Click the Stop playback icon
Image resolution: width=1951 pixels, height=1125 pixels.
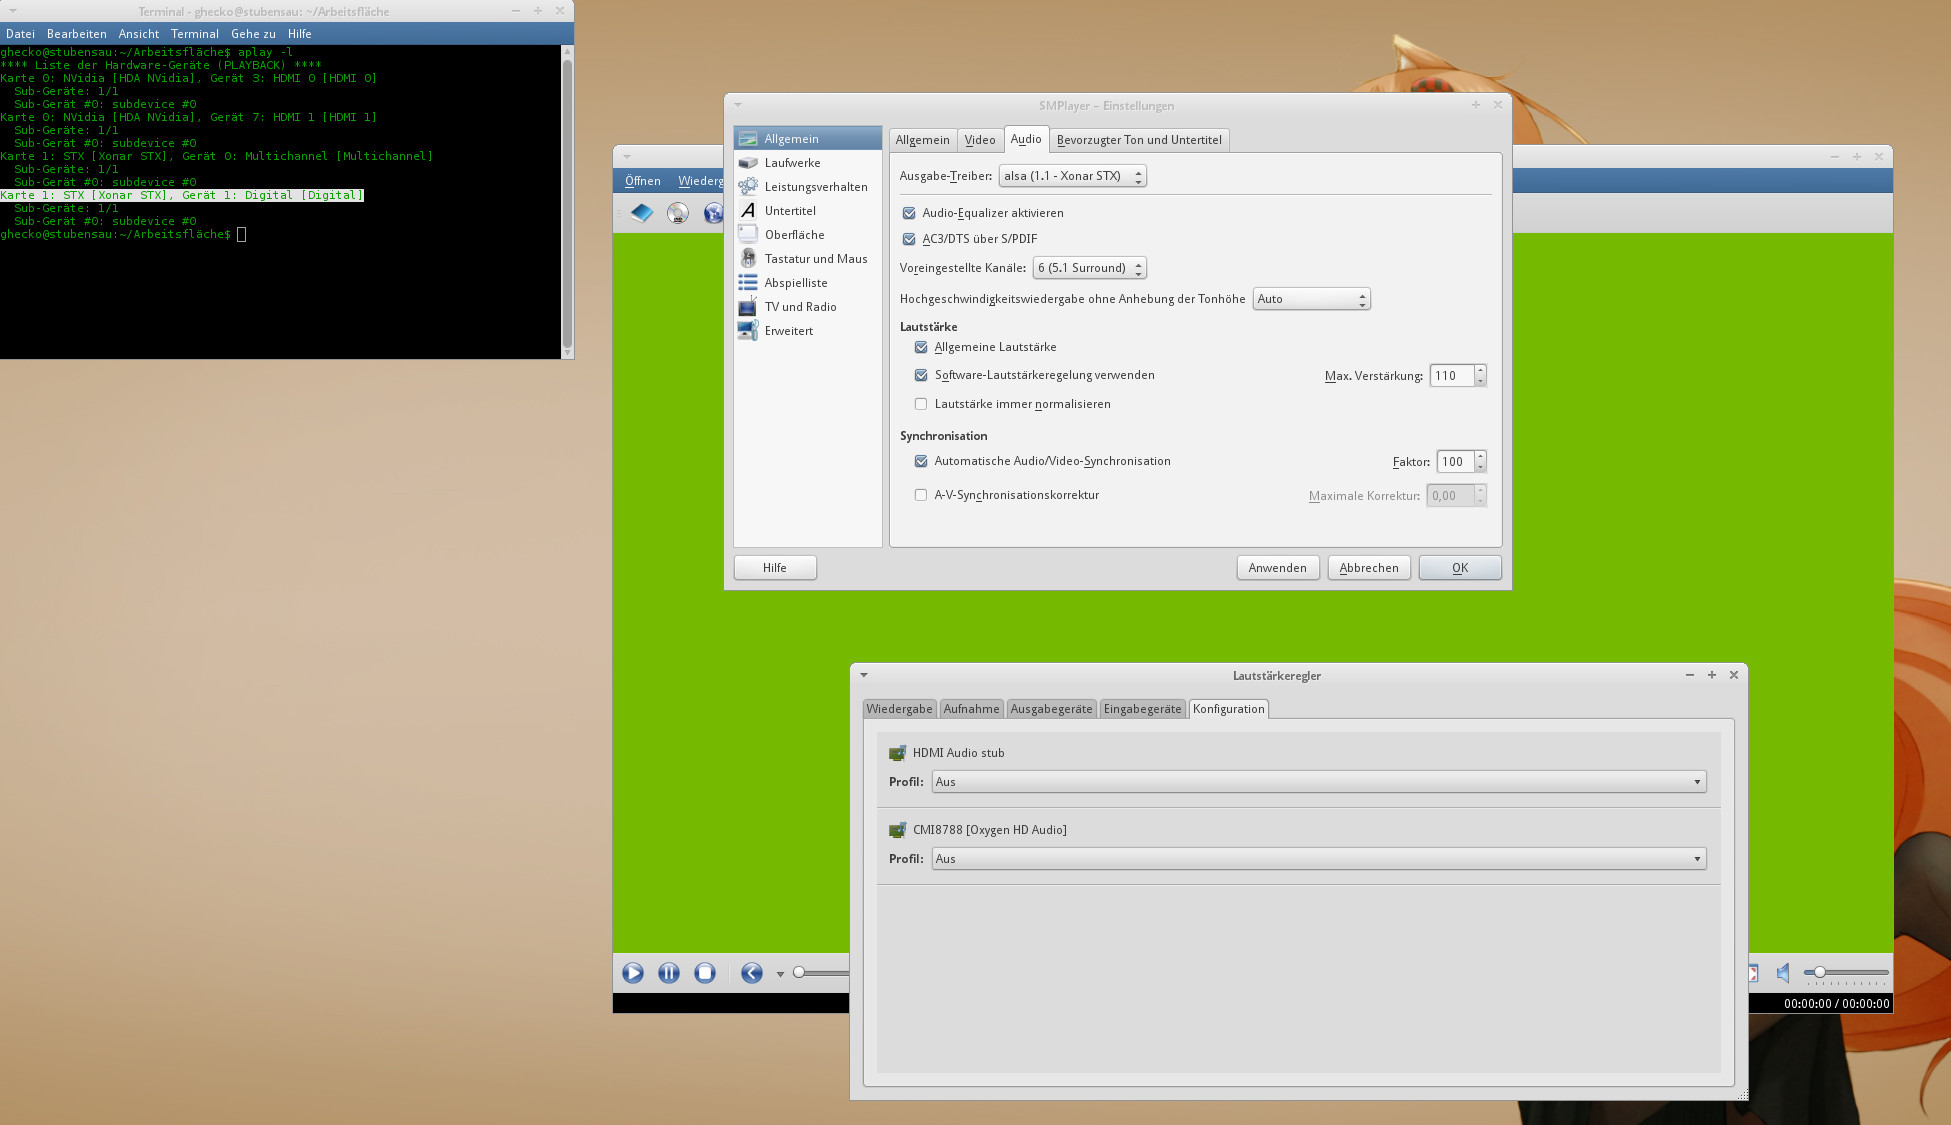point(705,973)
